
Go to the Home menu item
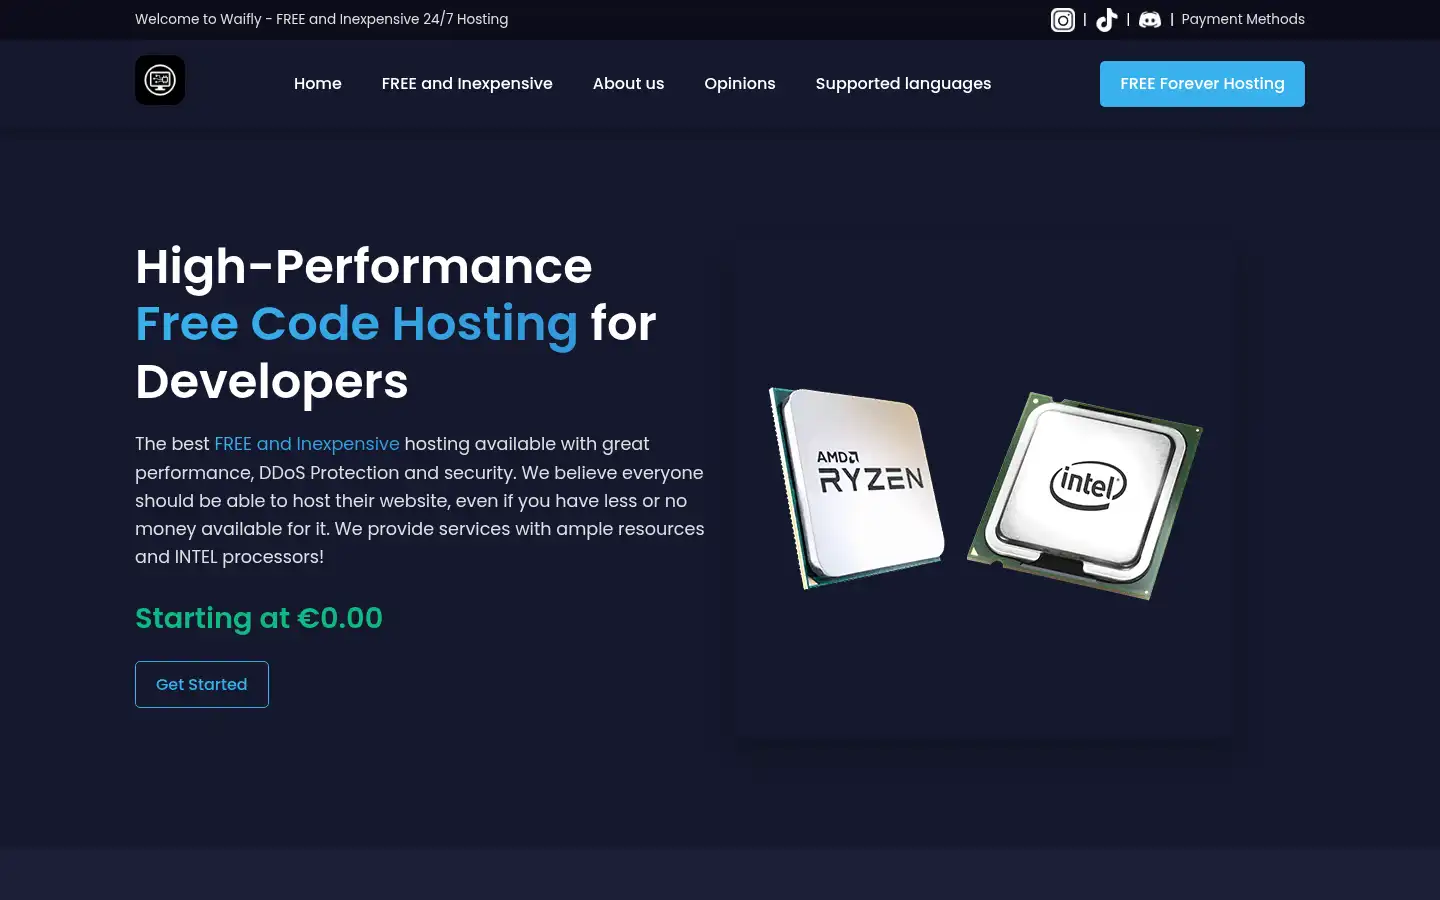click(318, 84)
